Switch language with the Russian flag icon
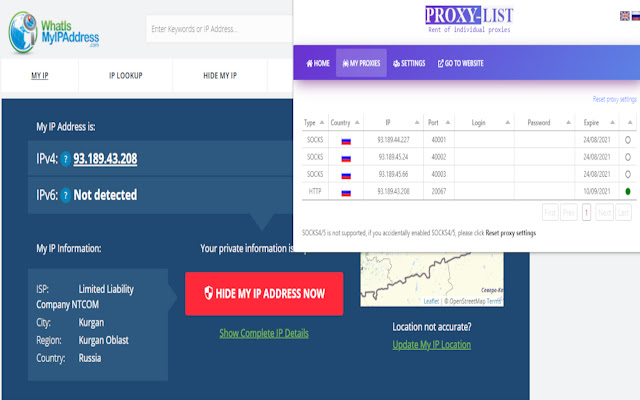 point(636,16)
